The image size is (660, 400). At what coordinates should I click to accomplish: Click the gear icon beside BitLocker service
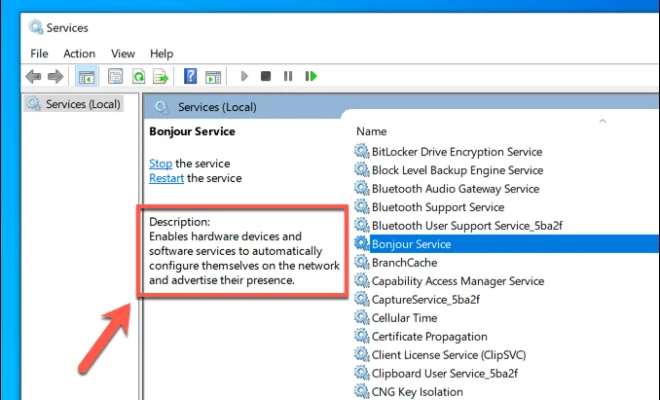[362, 151]
